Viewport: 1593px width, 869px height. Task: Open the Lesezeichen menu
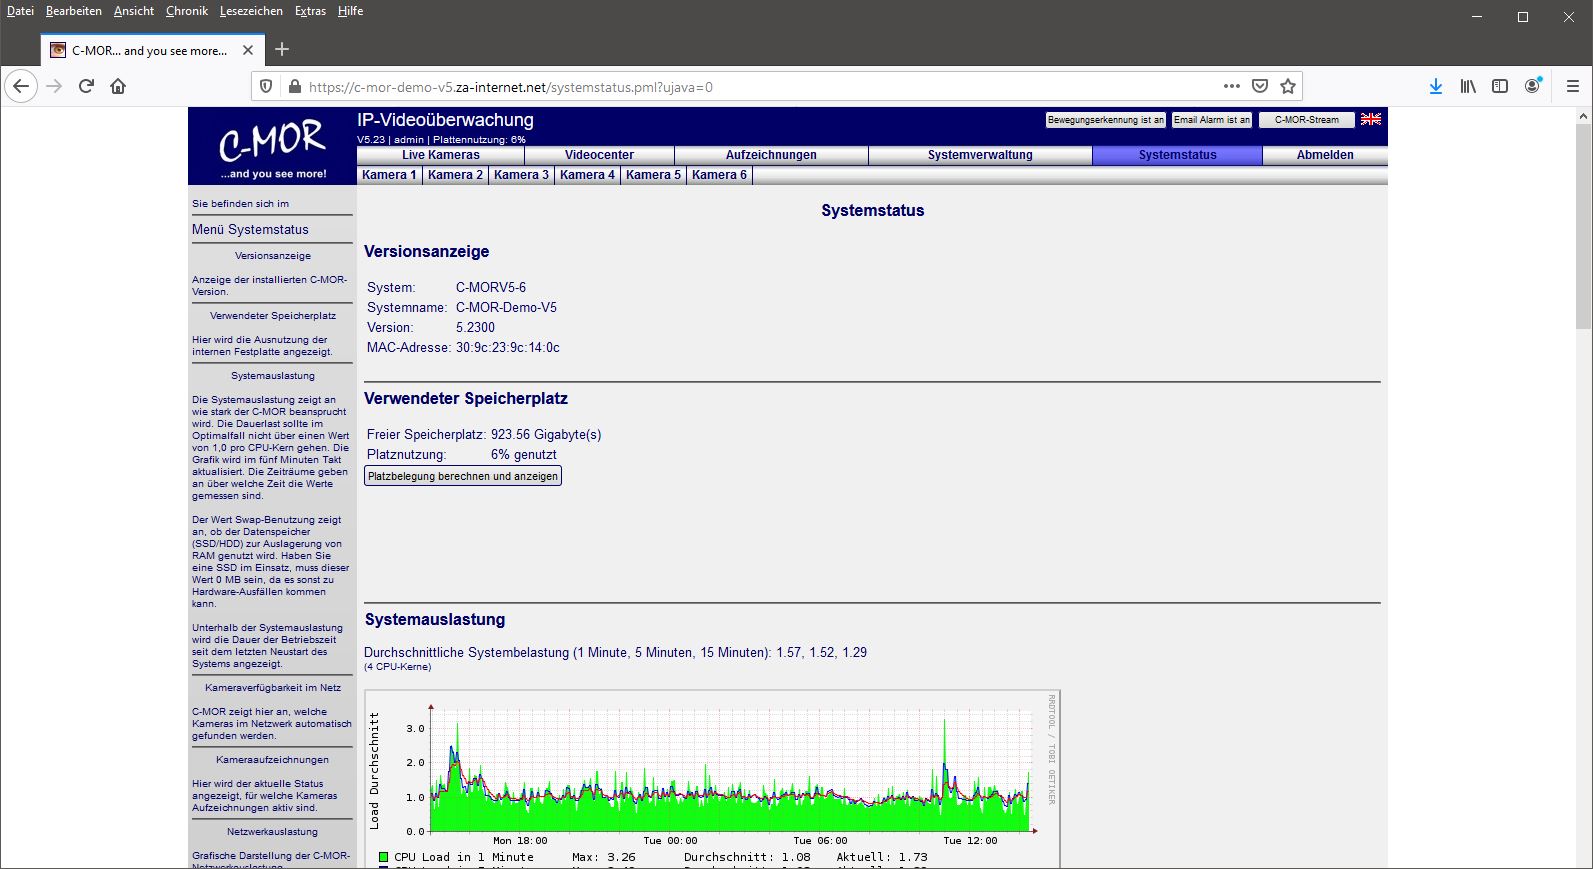251,11
